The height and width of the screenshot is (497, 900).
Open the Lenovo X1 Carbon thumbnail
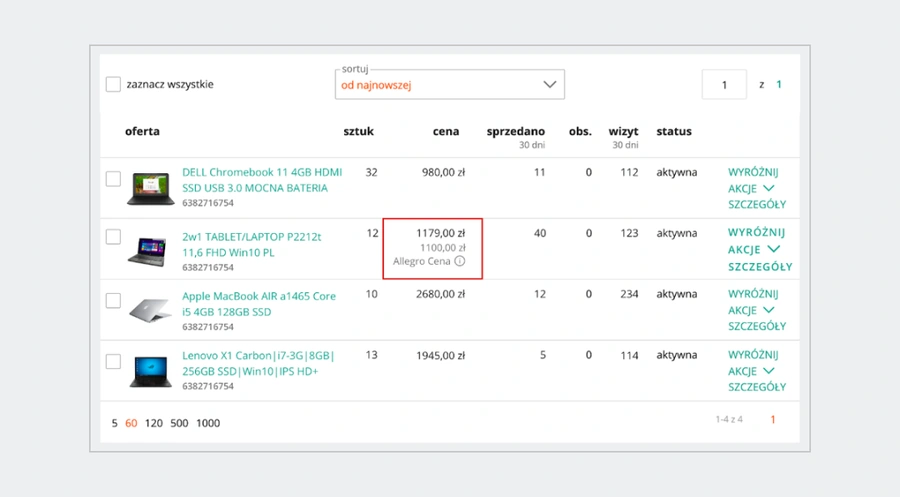[150, 371]
